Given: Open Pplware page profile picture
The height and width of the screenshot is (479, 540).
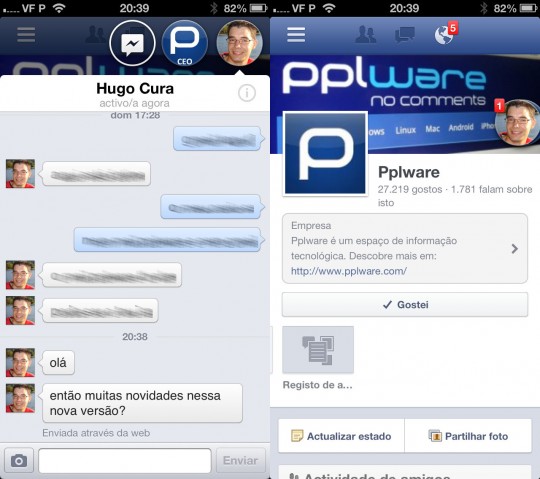Looking at the screenshot, I should click(325, 154).
